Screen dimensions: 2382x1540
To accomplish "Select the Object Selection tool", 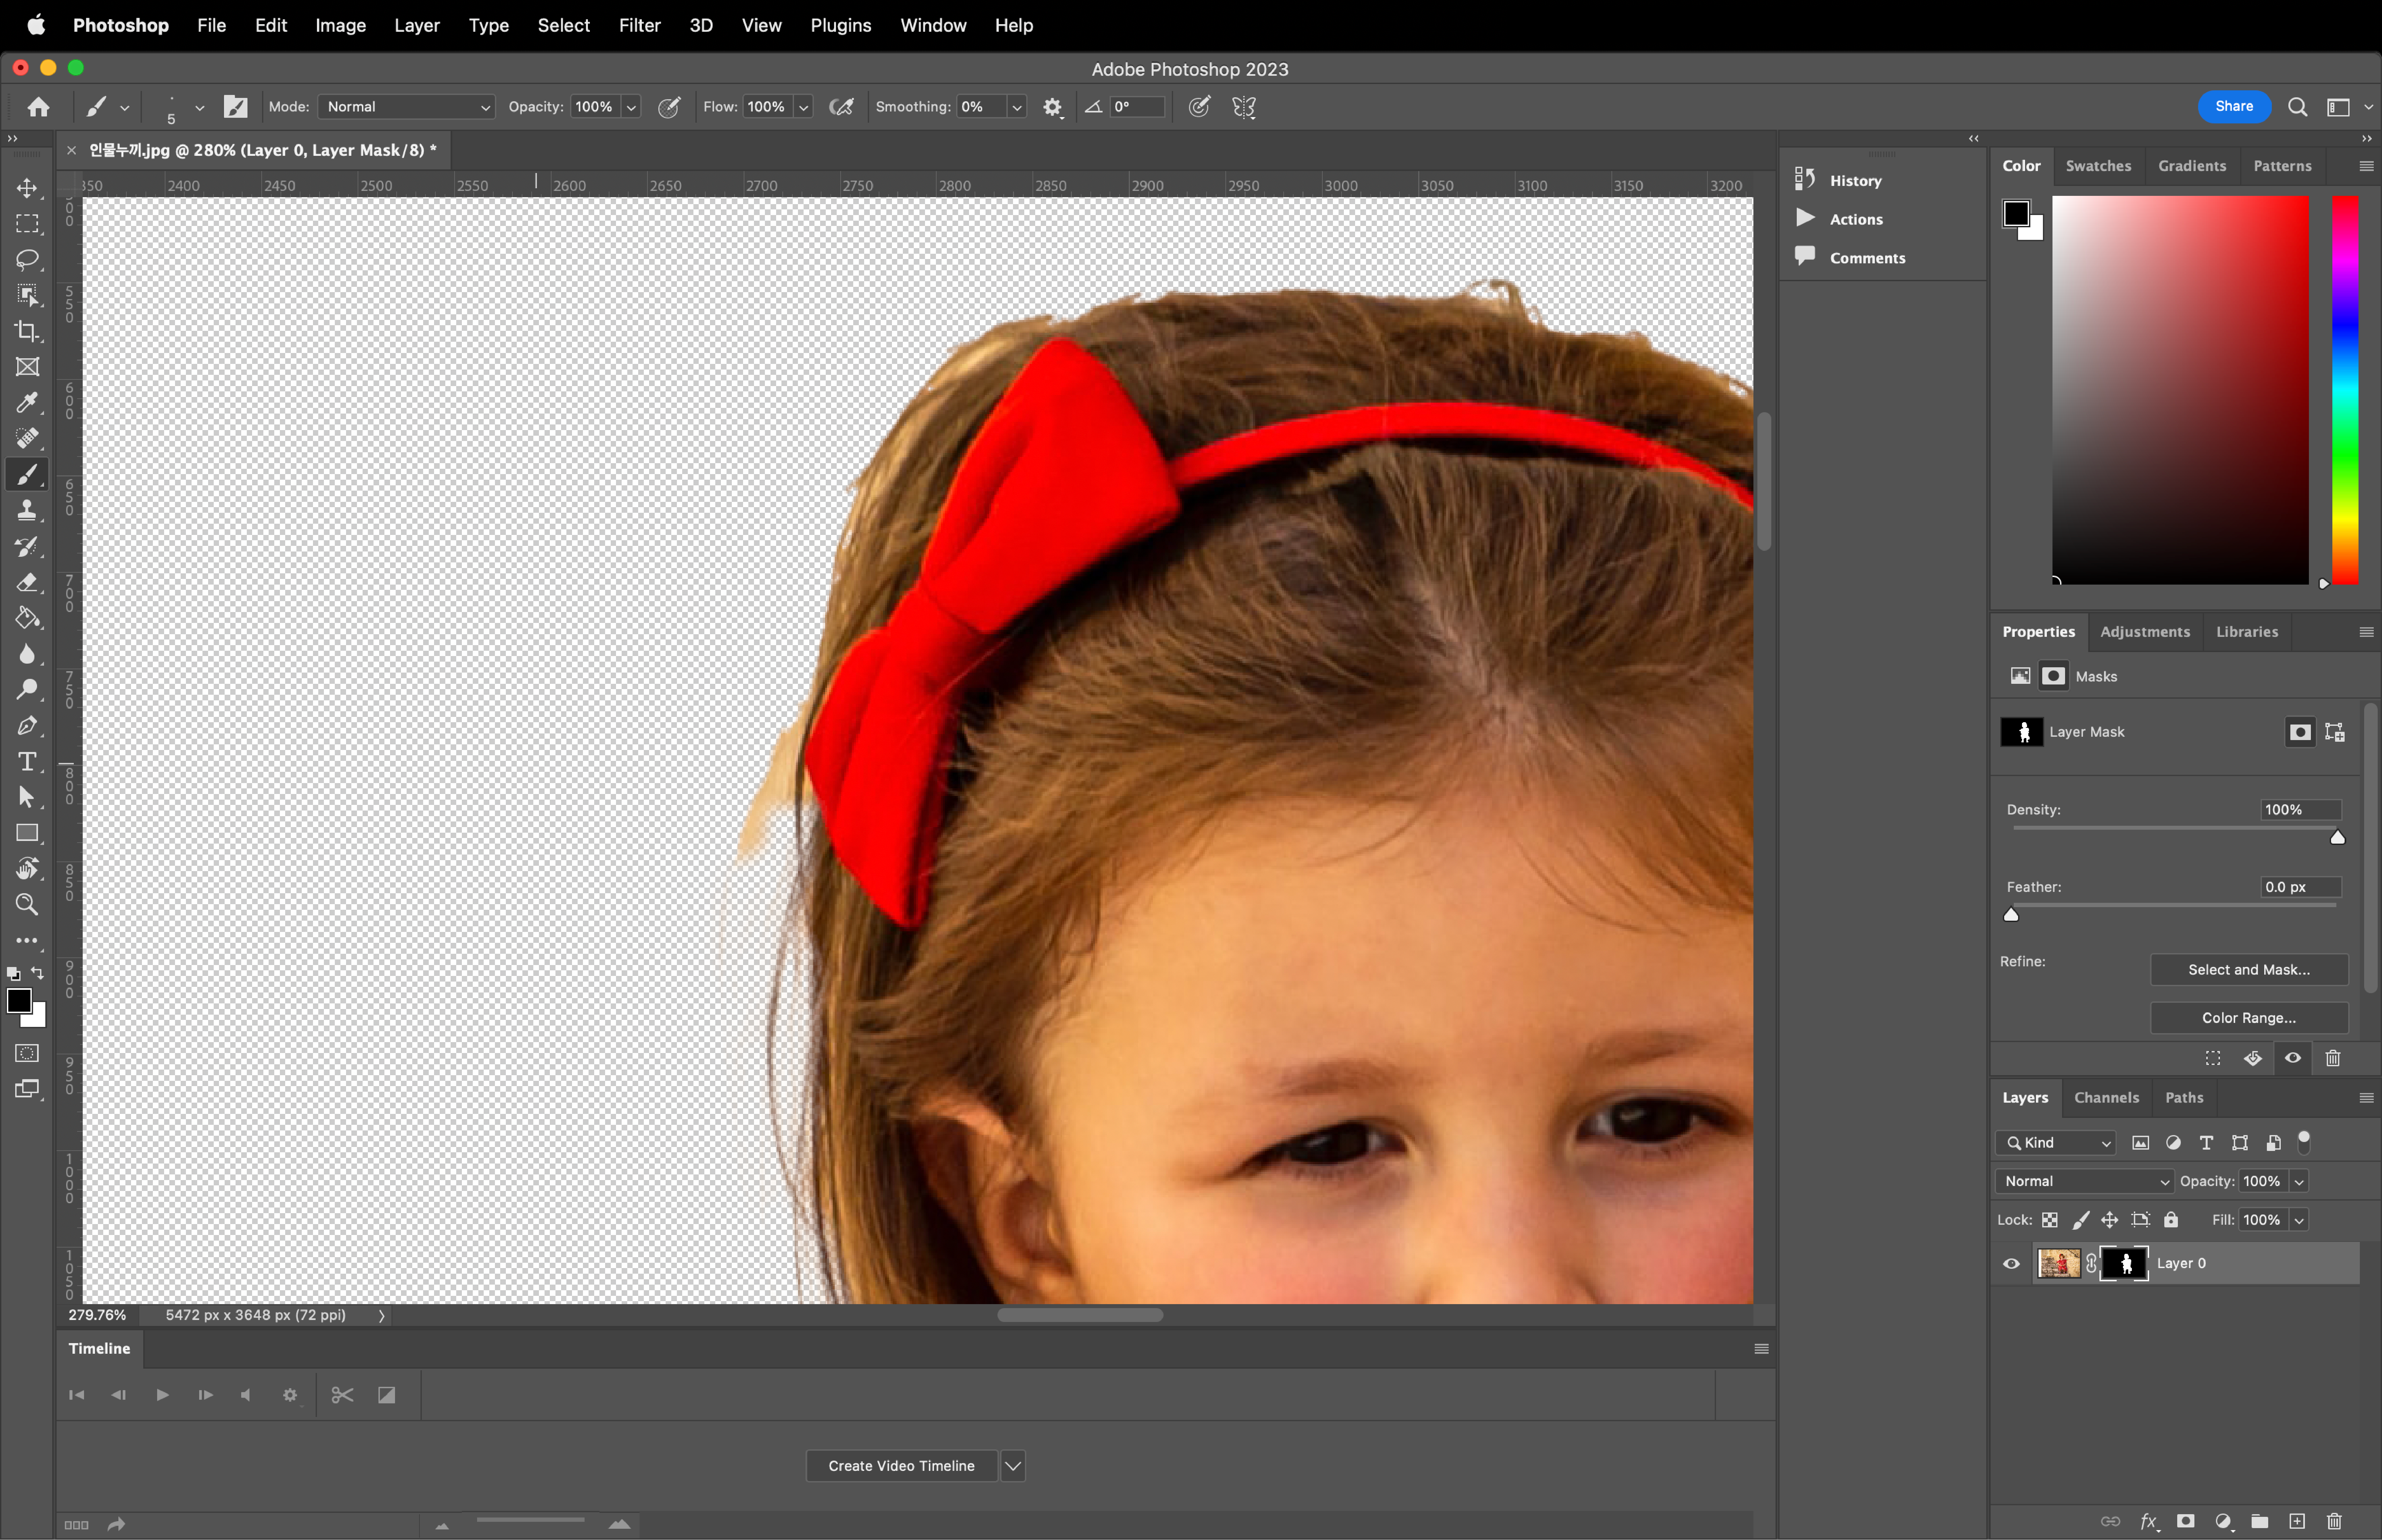I will click(27, 295).
